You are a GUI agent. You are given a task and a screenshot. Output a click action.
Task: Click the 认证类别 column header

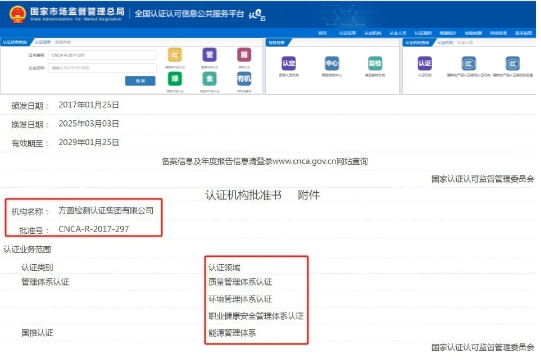(37, 267)
